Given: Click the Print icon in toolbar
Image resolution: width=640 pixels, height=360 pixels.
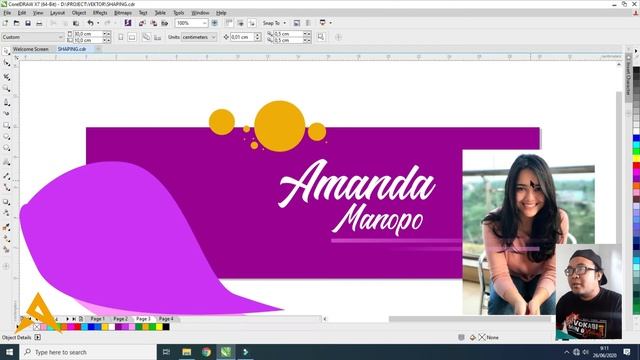Looking at the screenshot, I should pos(39,23).
